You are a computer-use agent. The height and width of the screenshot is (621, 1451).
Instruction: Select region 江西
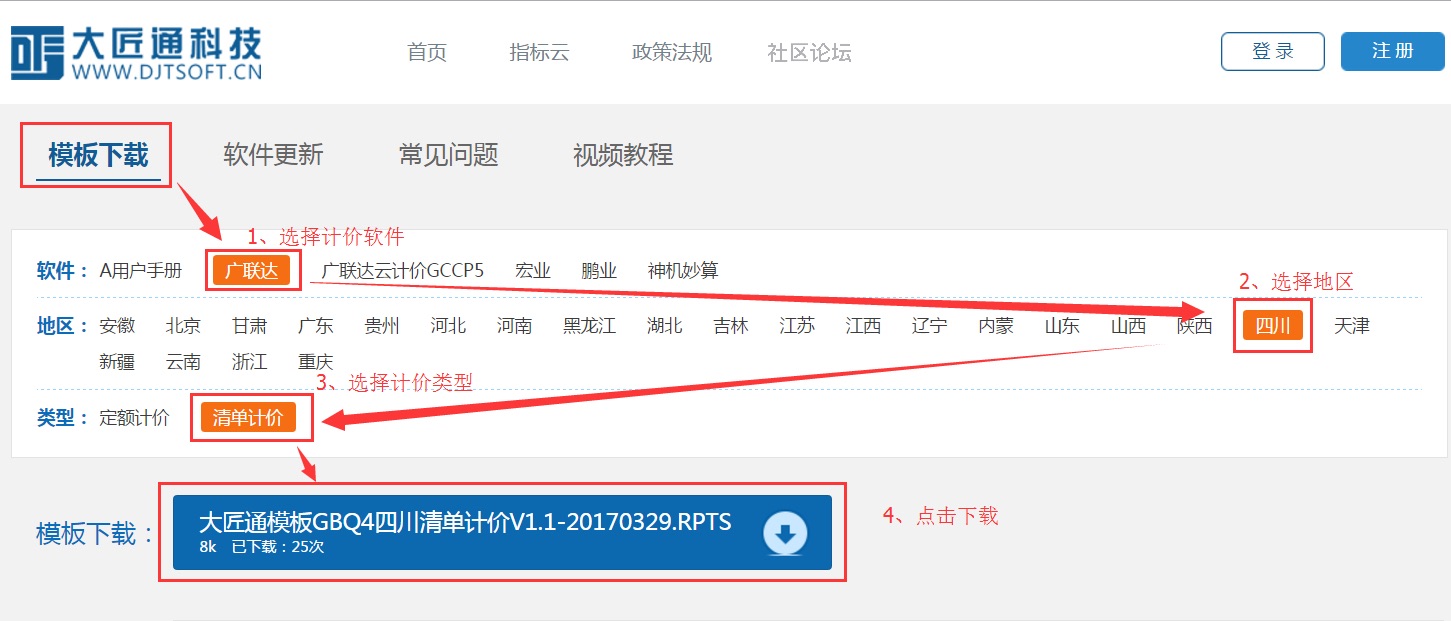click(x=863, y=325)
